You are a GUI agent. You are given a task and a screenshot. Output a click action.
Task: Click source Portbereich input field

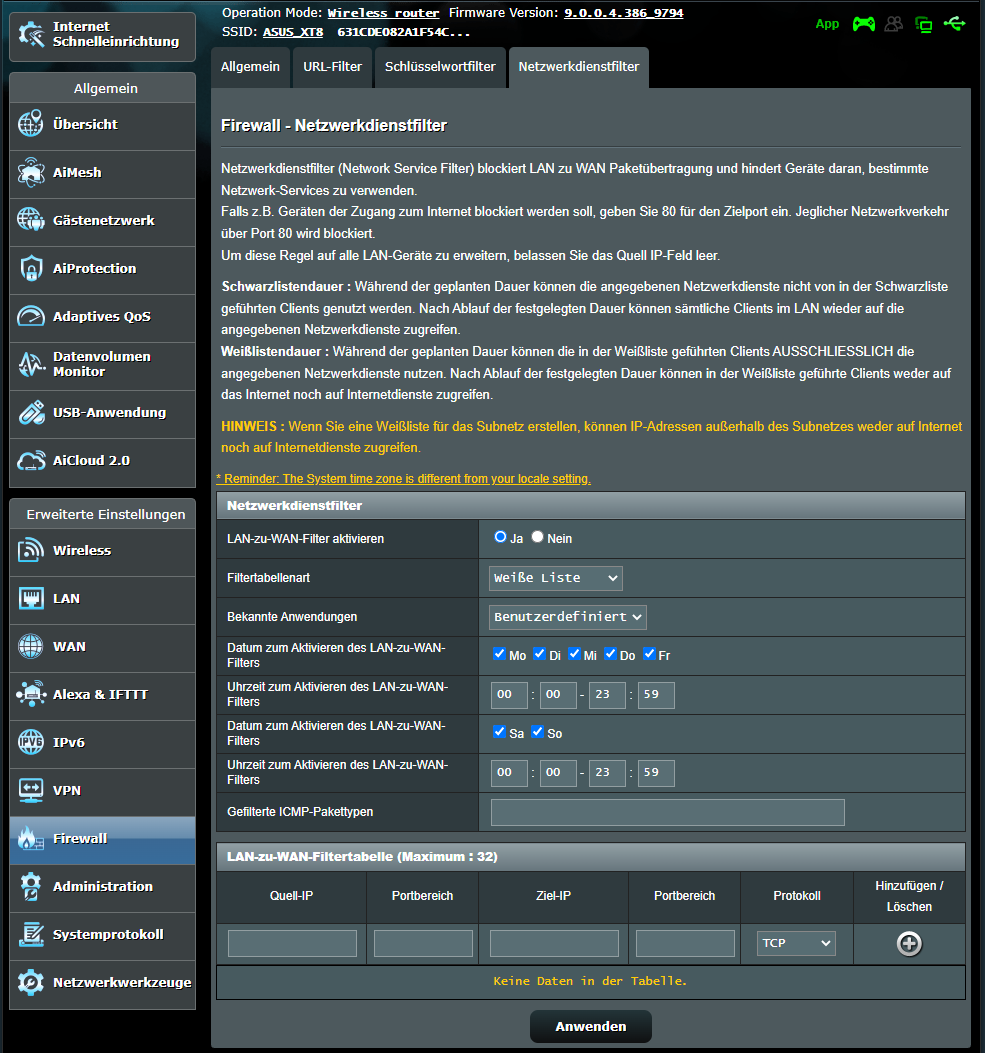pyautogui.click(x=423, y=944)
